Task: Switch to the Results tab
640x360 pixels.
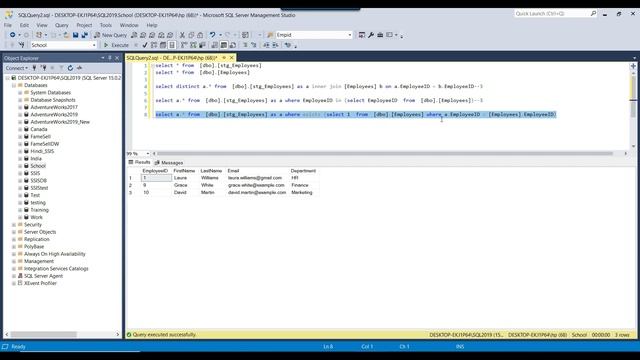Action: click(x=139, y=162)
